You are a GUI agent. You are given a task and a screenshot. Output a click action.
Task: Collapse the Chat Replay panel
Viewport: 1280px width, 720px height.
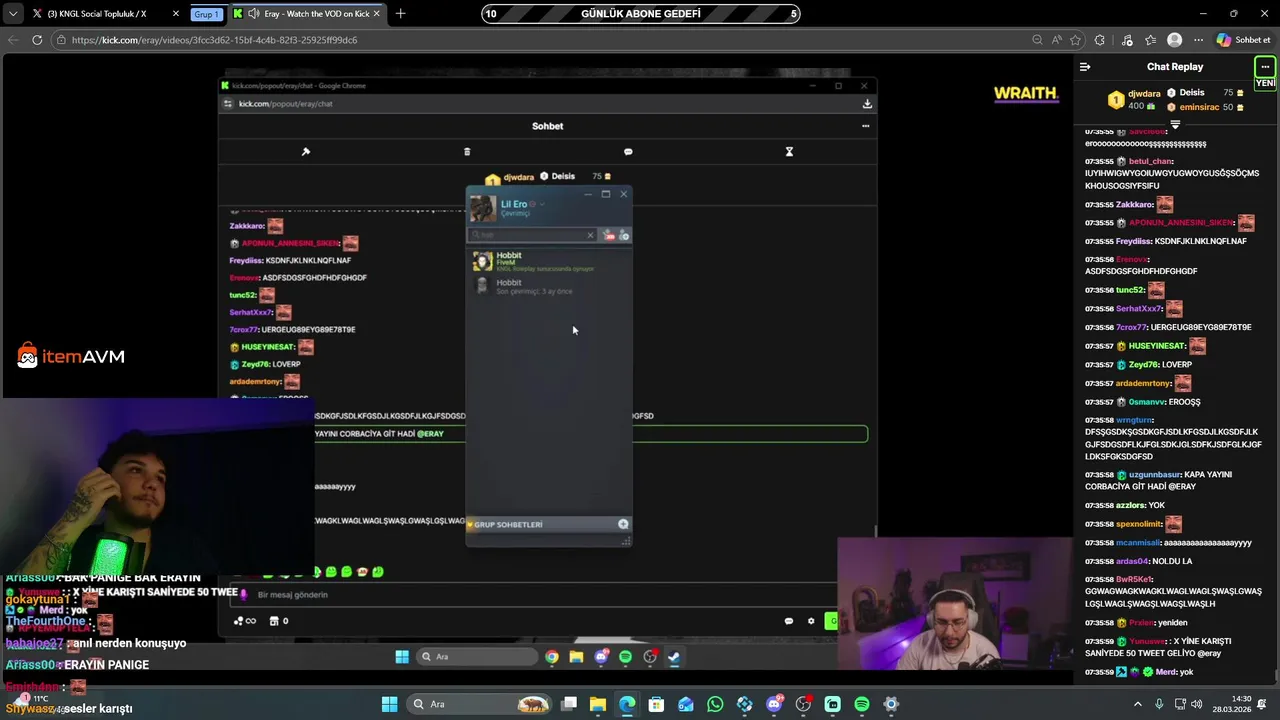coord(1085,67)
